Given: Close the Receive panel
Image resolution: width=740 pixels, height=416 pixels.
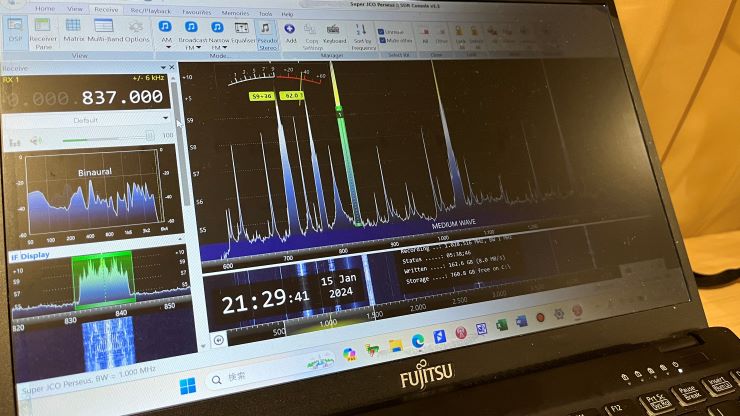Looking at the screenshot, I should 172,68.
